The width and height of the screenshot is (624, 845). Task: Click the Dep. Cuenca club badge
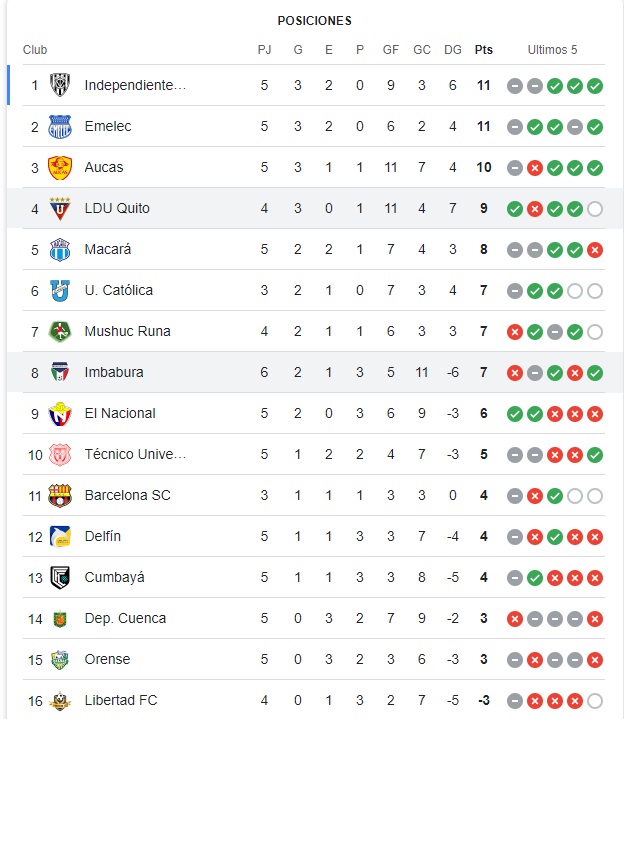pos(60,618)
